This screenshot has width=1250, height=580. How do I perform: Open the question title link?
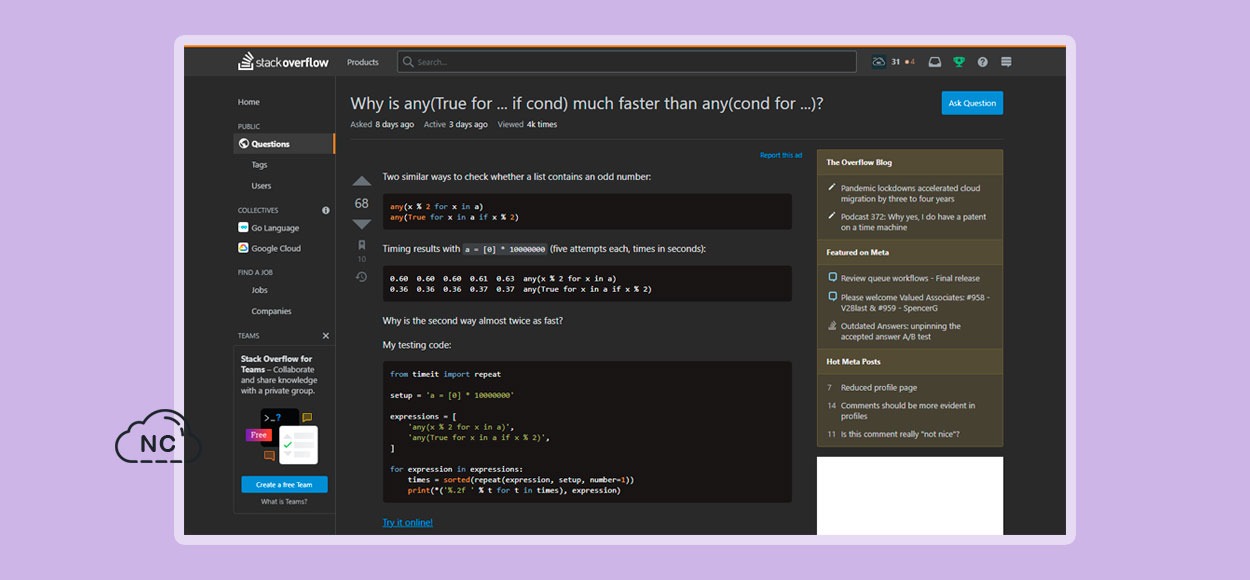pyautogui.click(x=587, y=103)
